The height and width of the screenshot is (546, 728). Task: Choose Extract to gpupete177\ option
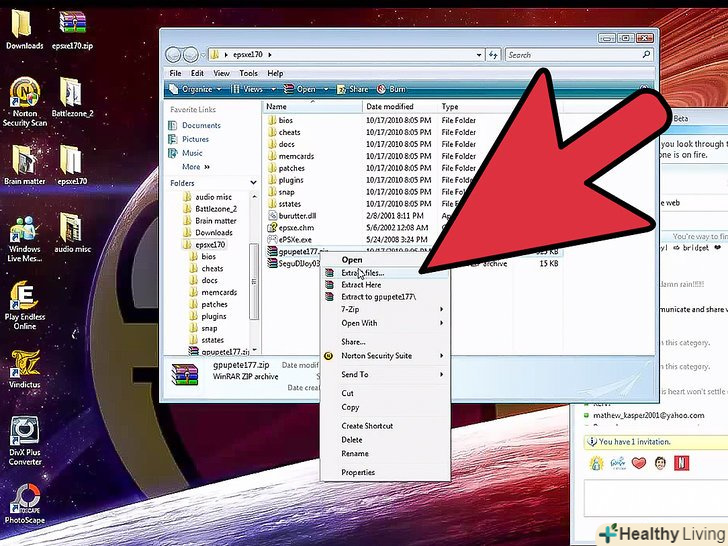point(385,297)
